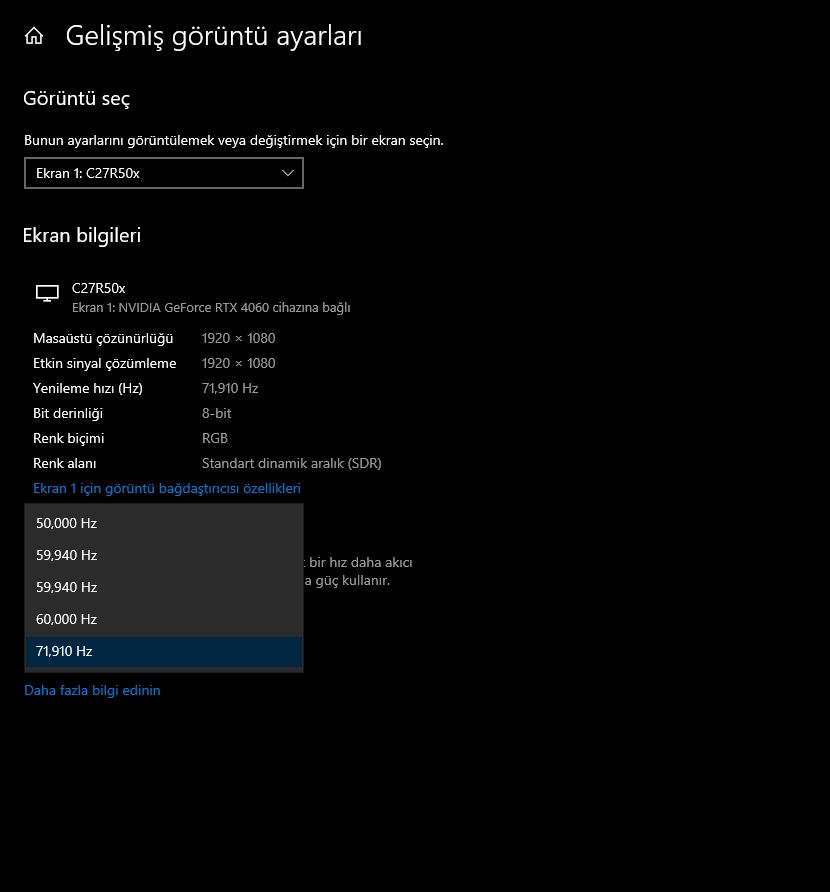830x892 pixels.
Task: Open Ekran 1 için görüntü bağdaştırıcısı özellikleri link
Action: 167,489
